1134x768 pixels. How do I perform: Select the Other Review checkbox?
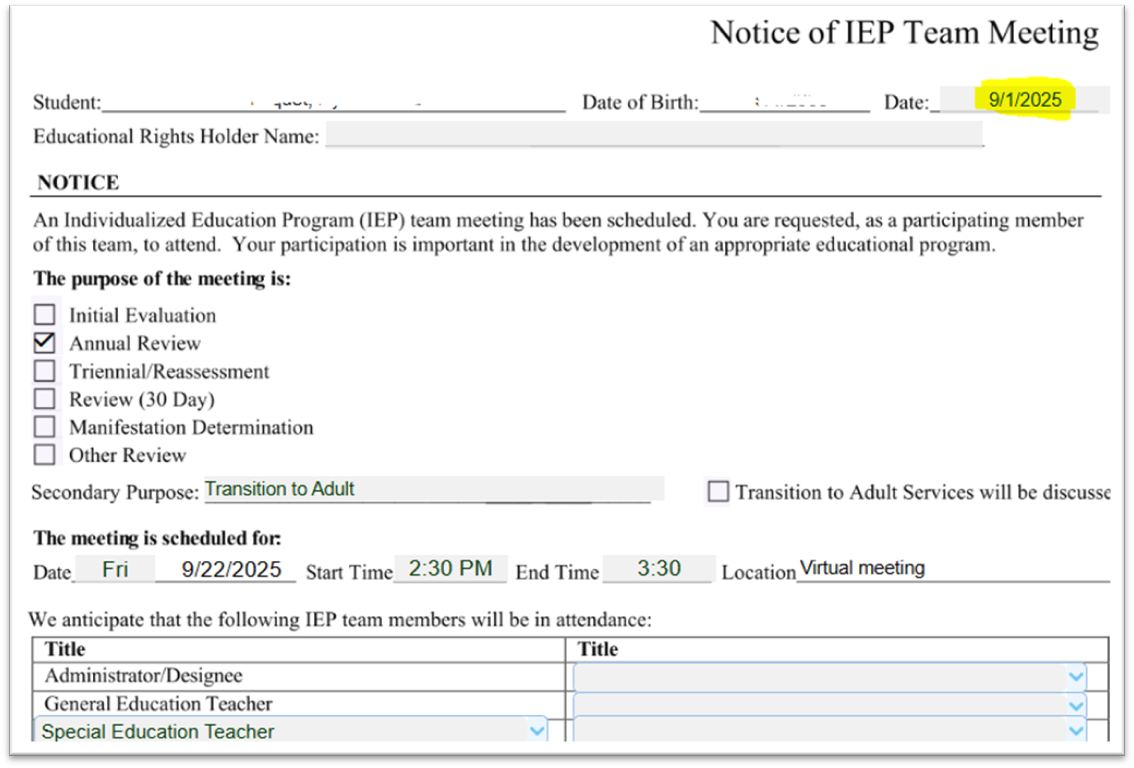45,455
